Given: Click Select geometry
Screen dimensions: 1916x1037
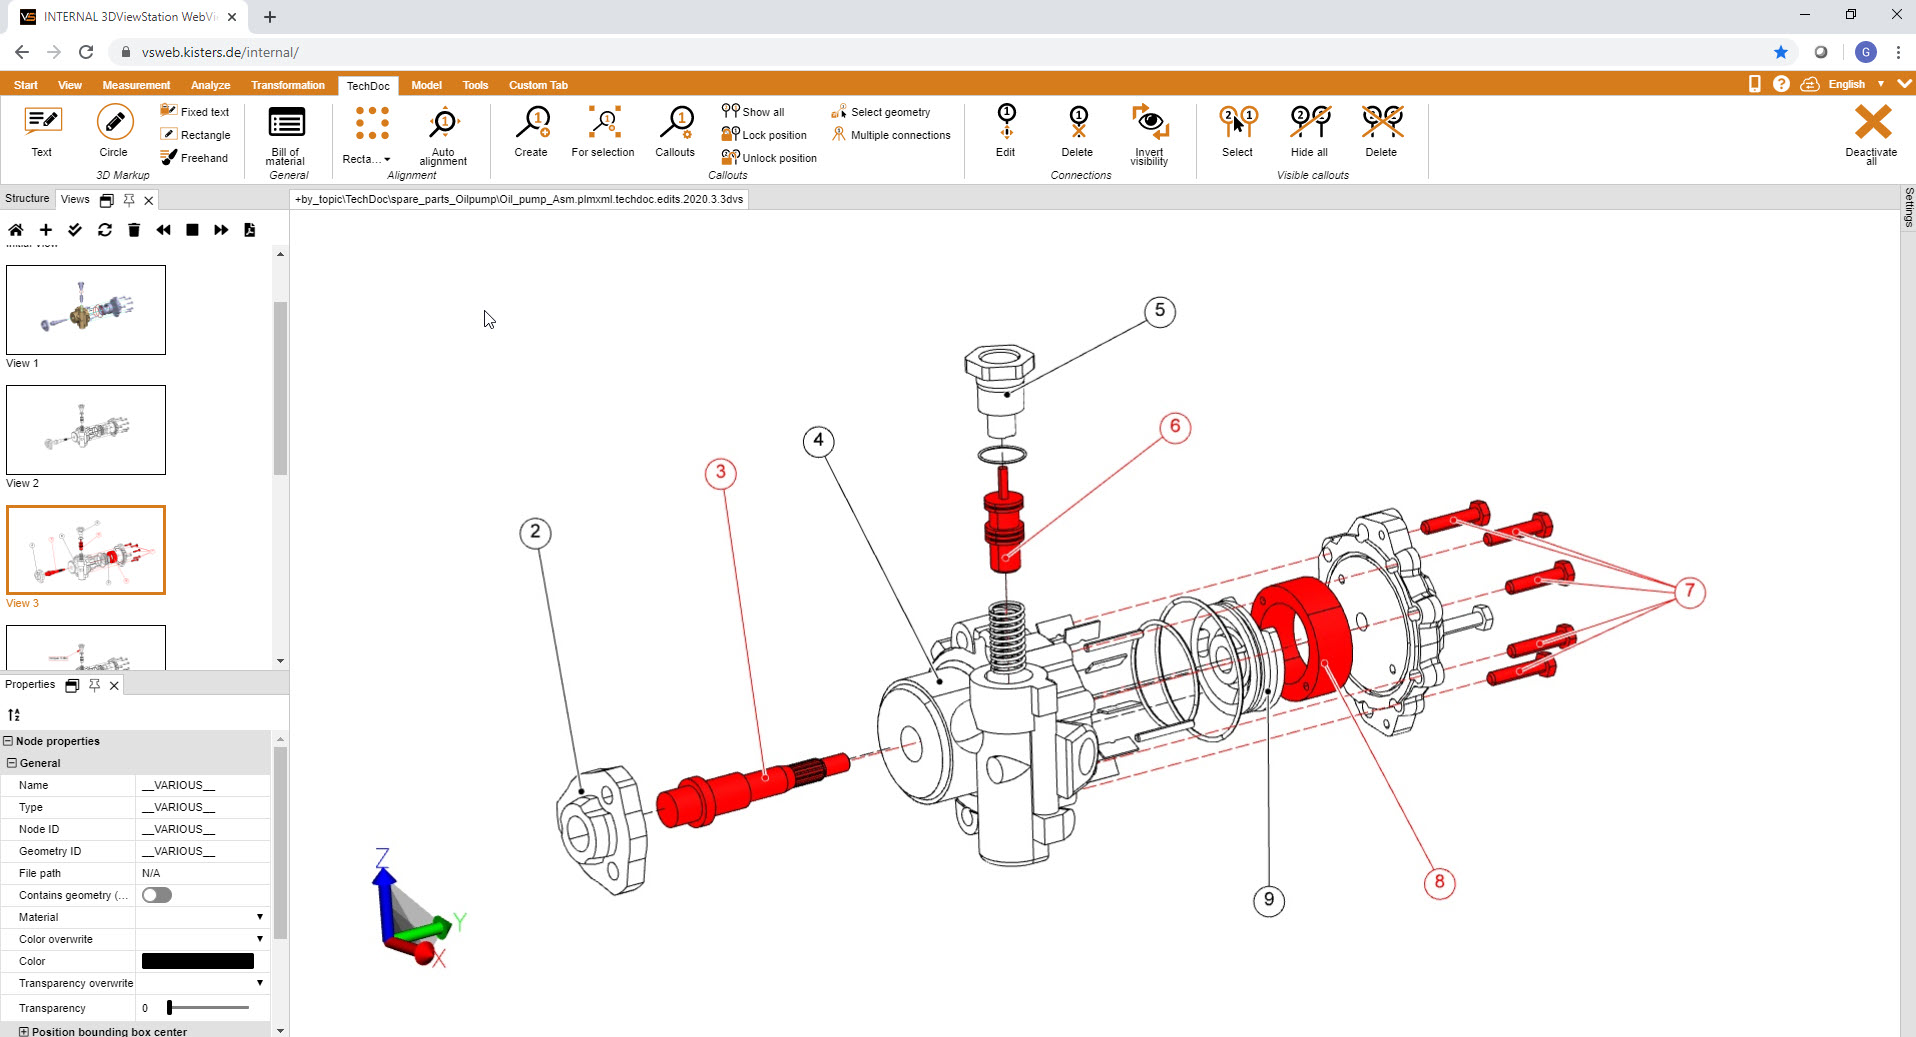Looking at the screenshot, I should pyautogui.click(x=881, y=112).
